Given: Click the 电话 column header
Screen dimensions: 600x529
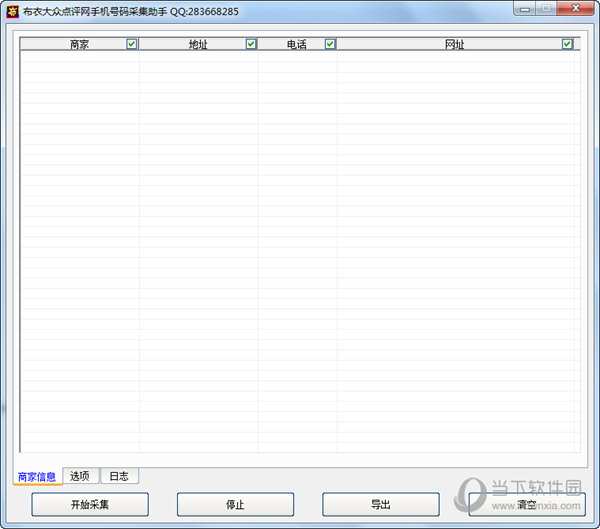Looking at the screenshot, I should pyautogui.click(x=297, y=44).
